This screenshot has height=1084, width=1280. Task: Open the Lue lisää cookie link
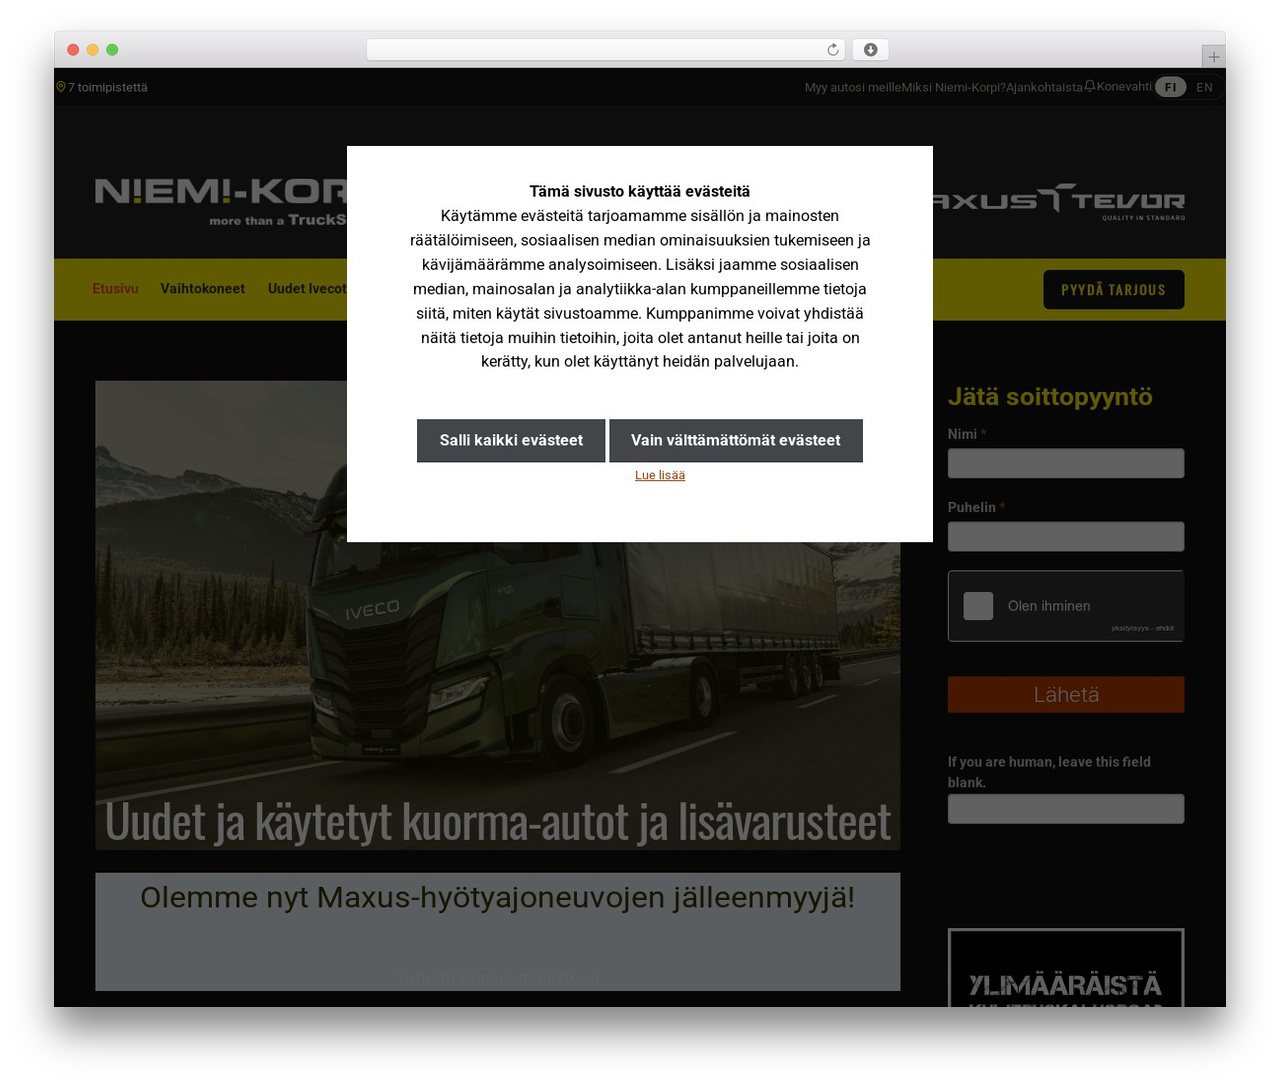click(660, 475)
